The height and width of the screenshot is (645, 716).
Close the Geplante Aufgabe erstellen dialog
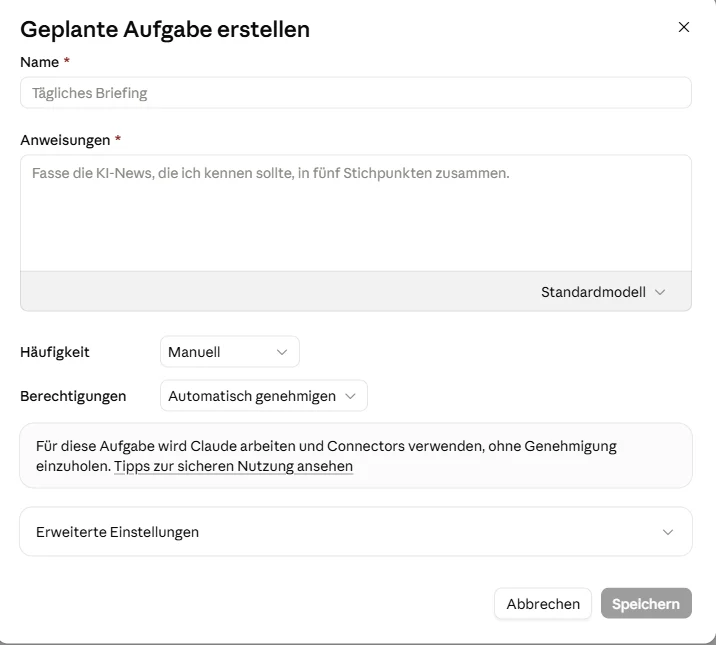684,27
